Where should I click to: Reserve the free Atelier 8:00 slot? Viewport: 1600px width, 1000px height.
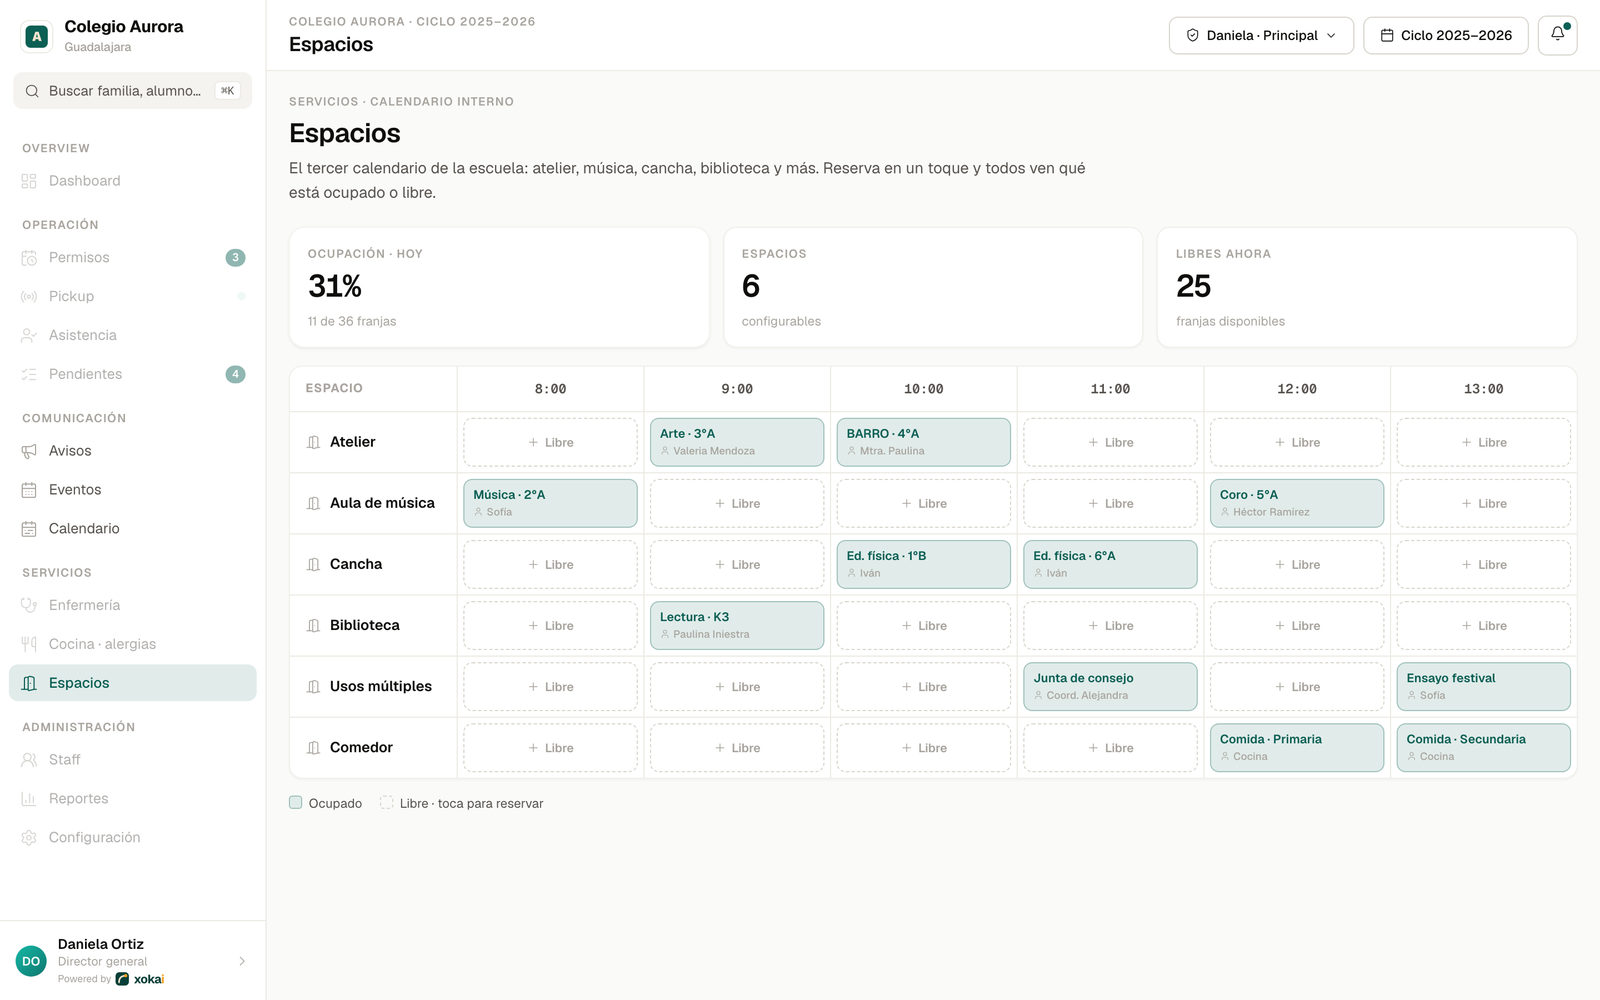[x=550, y=442]
